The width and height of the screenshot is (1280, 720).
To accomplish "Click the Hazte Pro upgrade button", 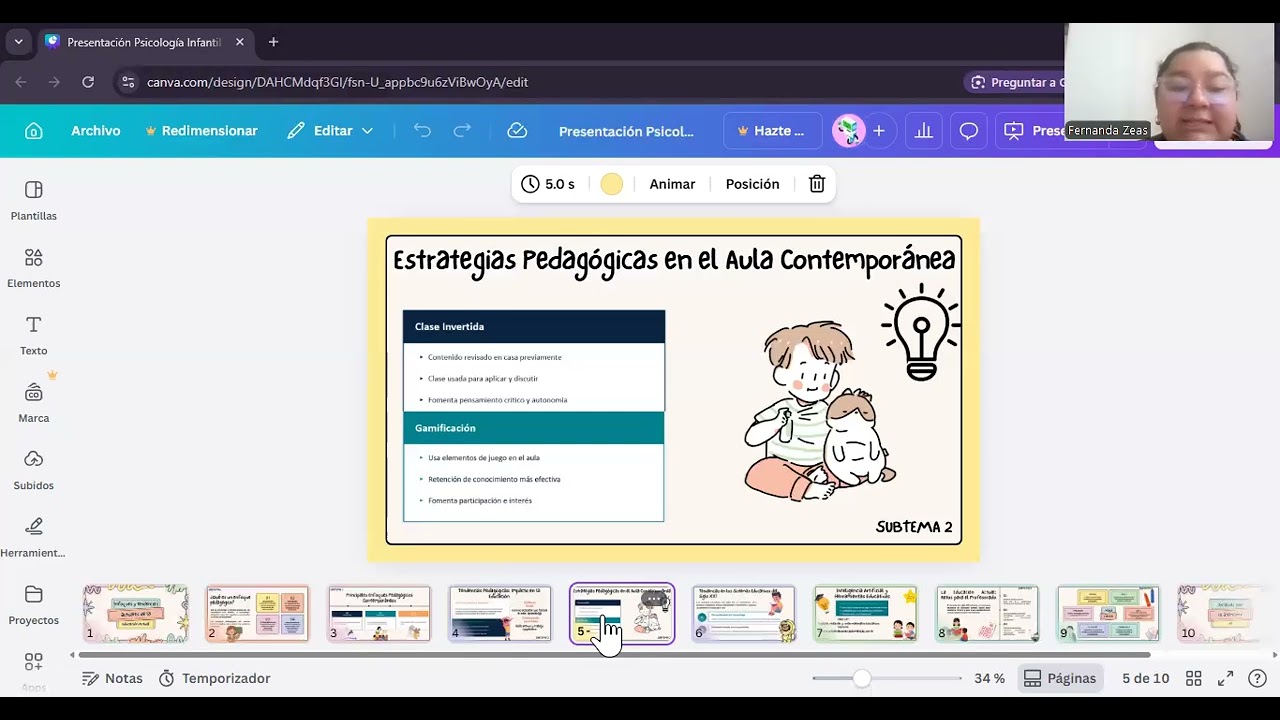I will (771, 131).
